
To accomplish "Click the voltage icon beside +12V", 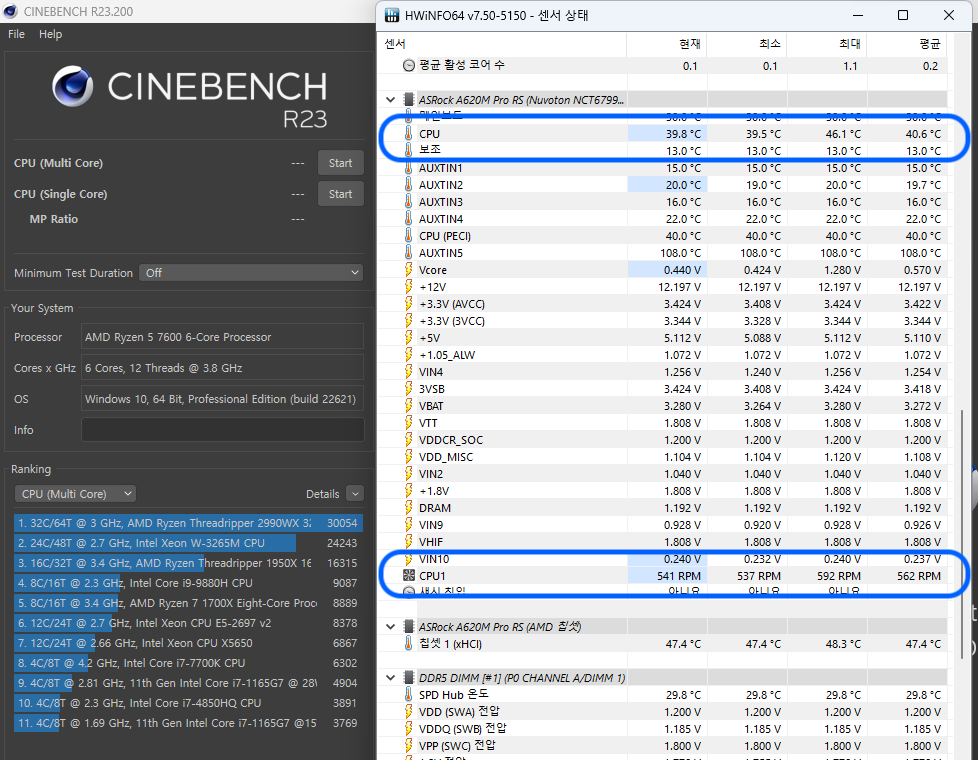I will pyautogui.click(x=409, y=286).
